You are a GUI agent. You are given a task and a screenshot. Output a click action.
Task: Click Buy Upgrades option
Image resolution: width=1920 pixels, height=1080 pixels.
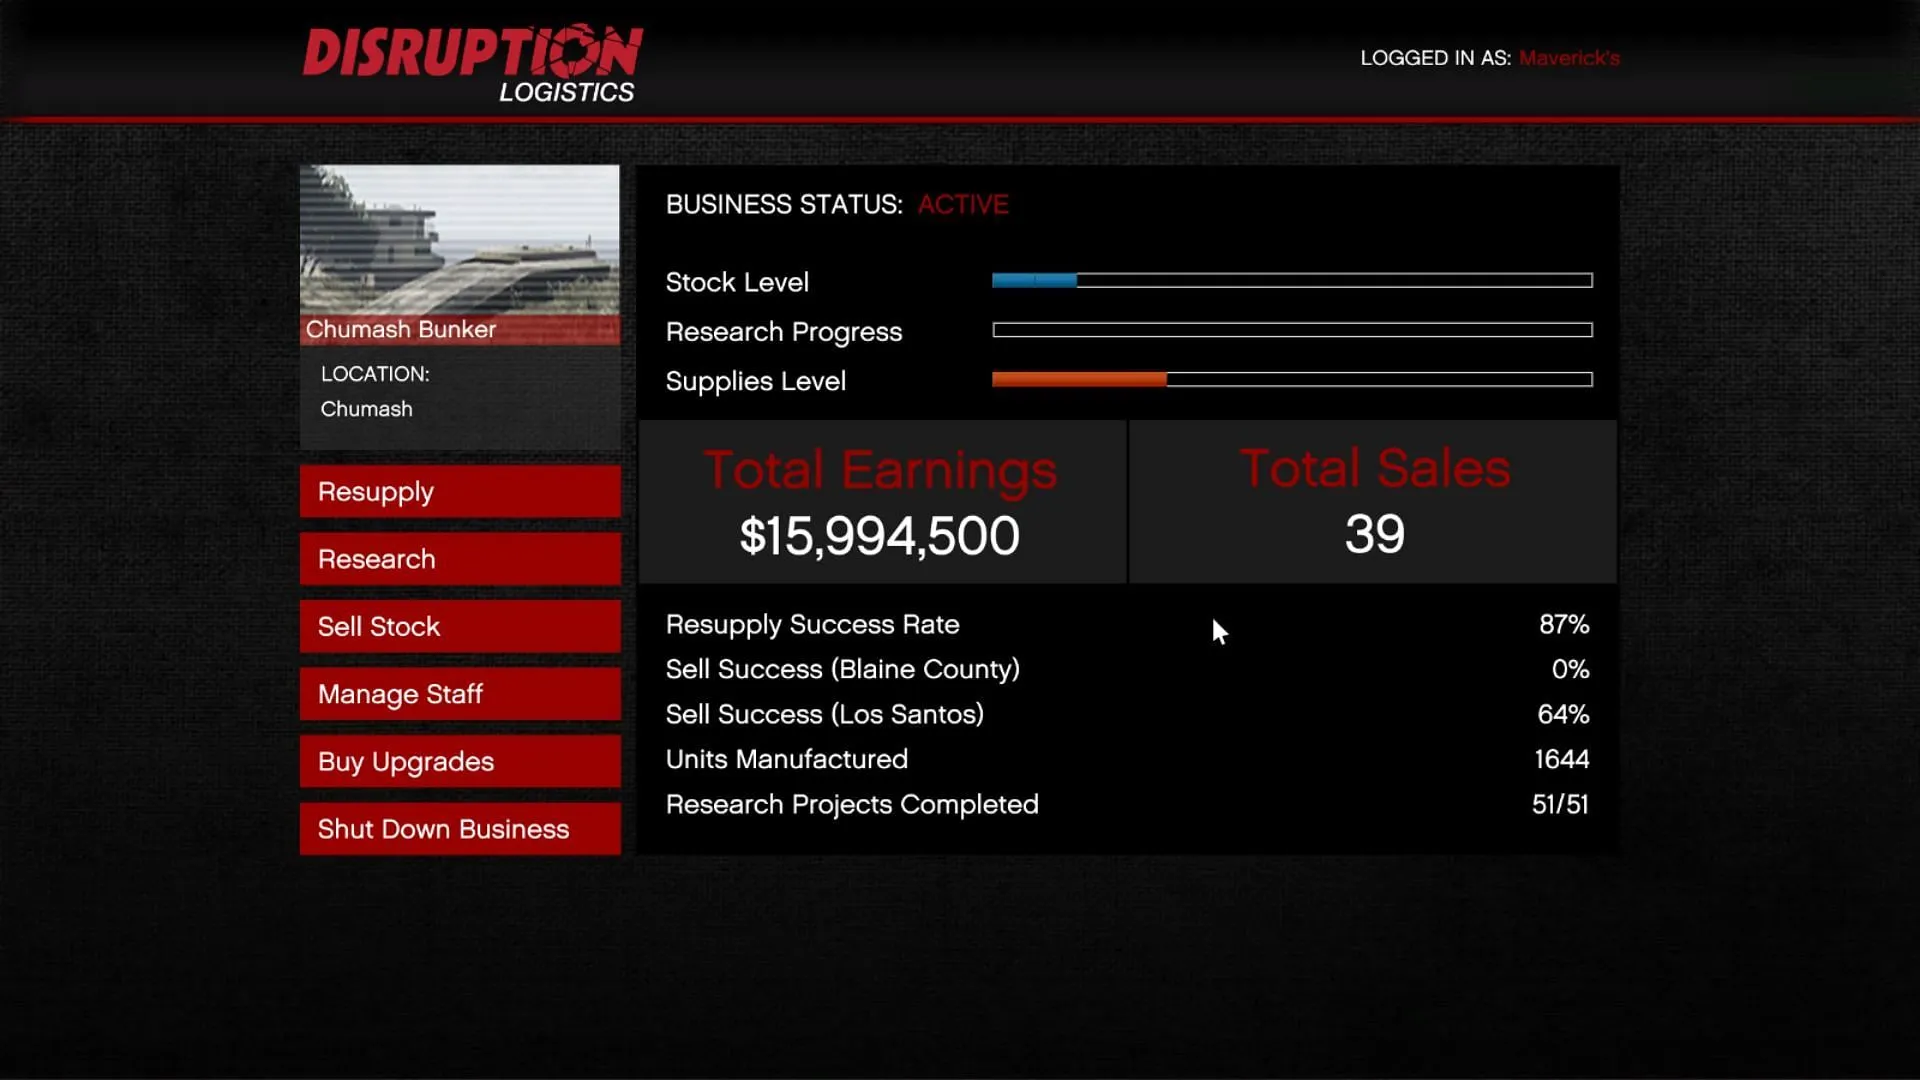click(x=460, y=761)
